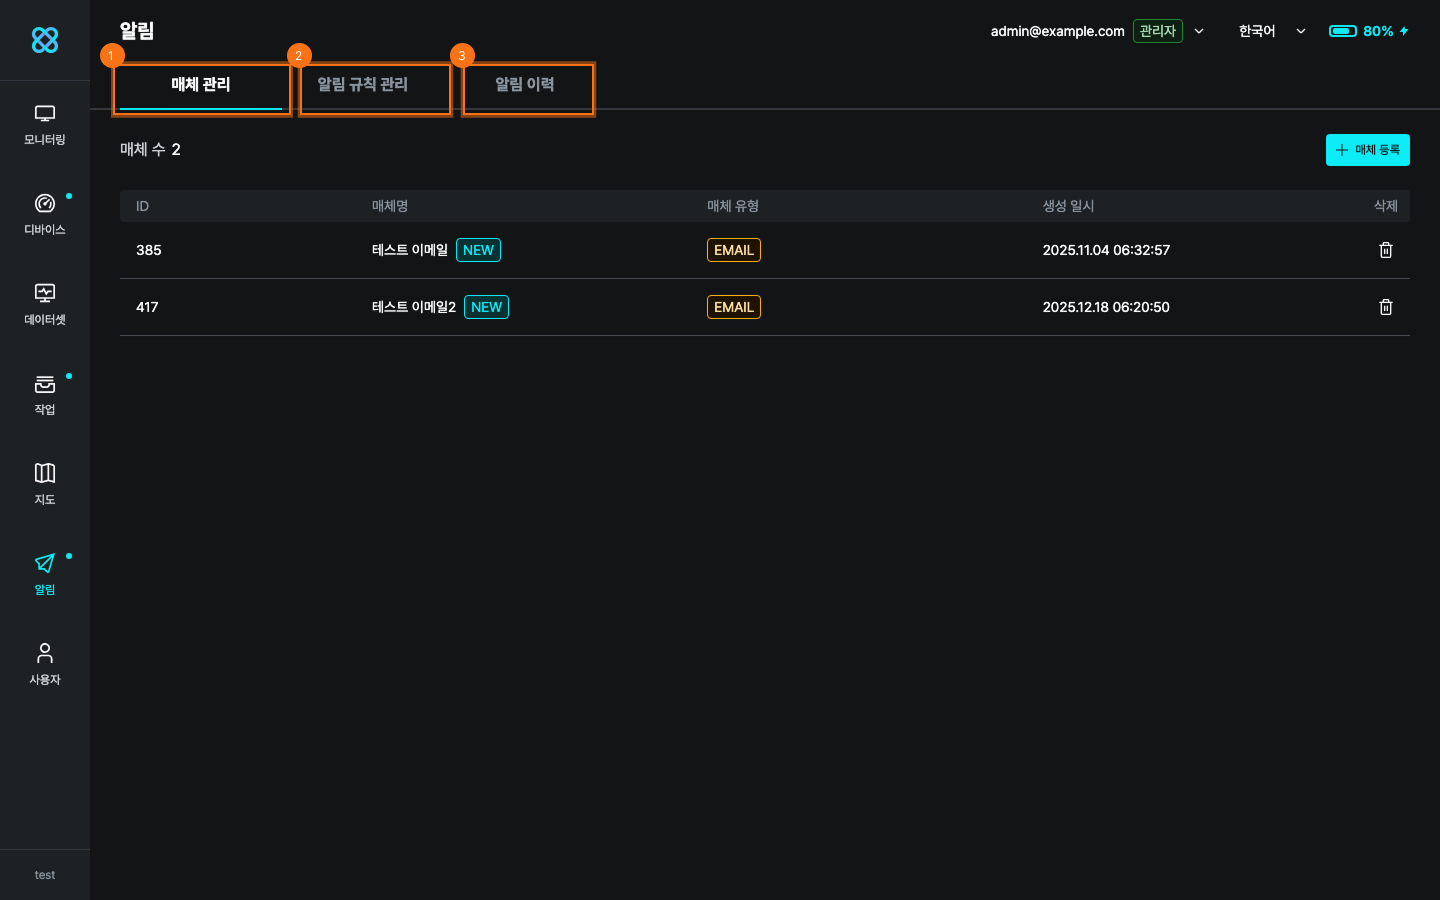Go to the 디바이스 devices section
Screen dimensions: 1440x900
(45, 214)
